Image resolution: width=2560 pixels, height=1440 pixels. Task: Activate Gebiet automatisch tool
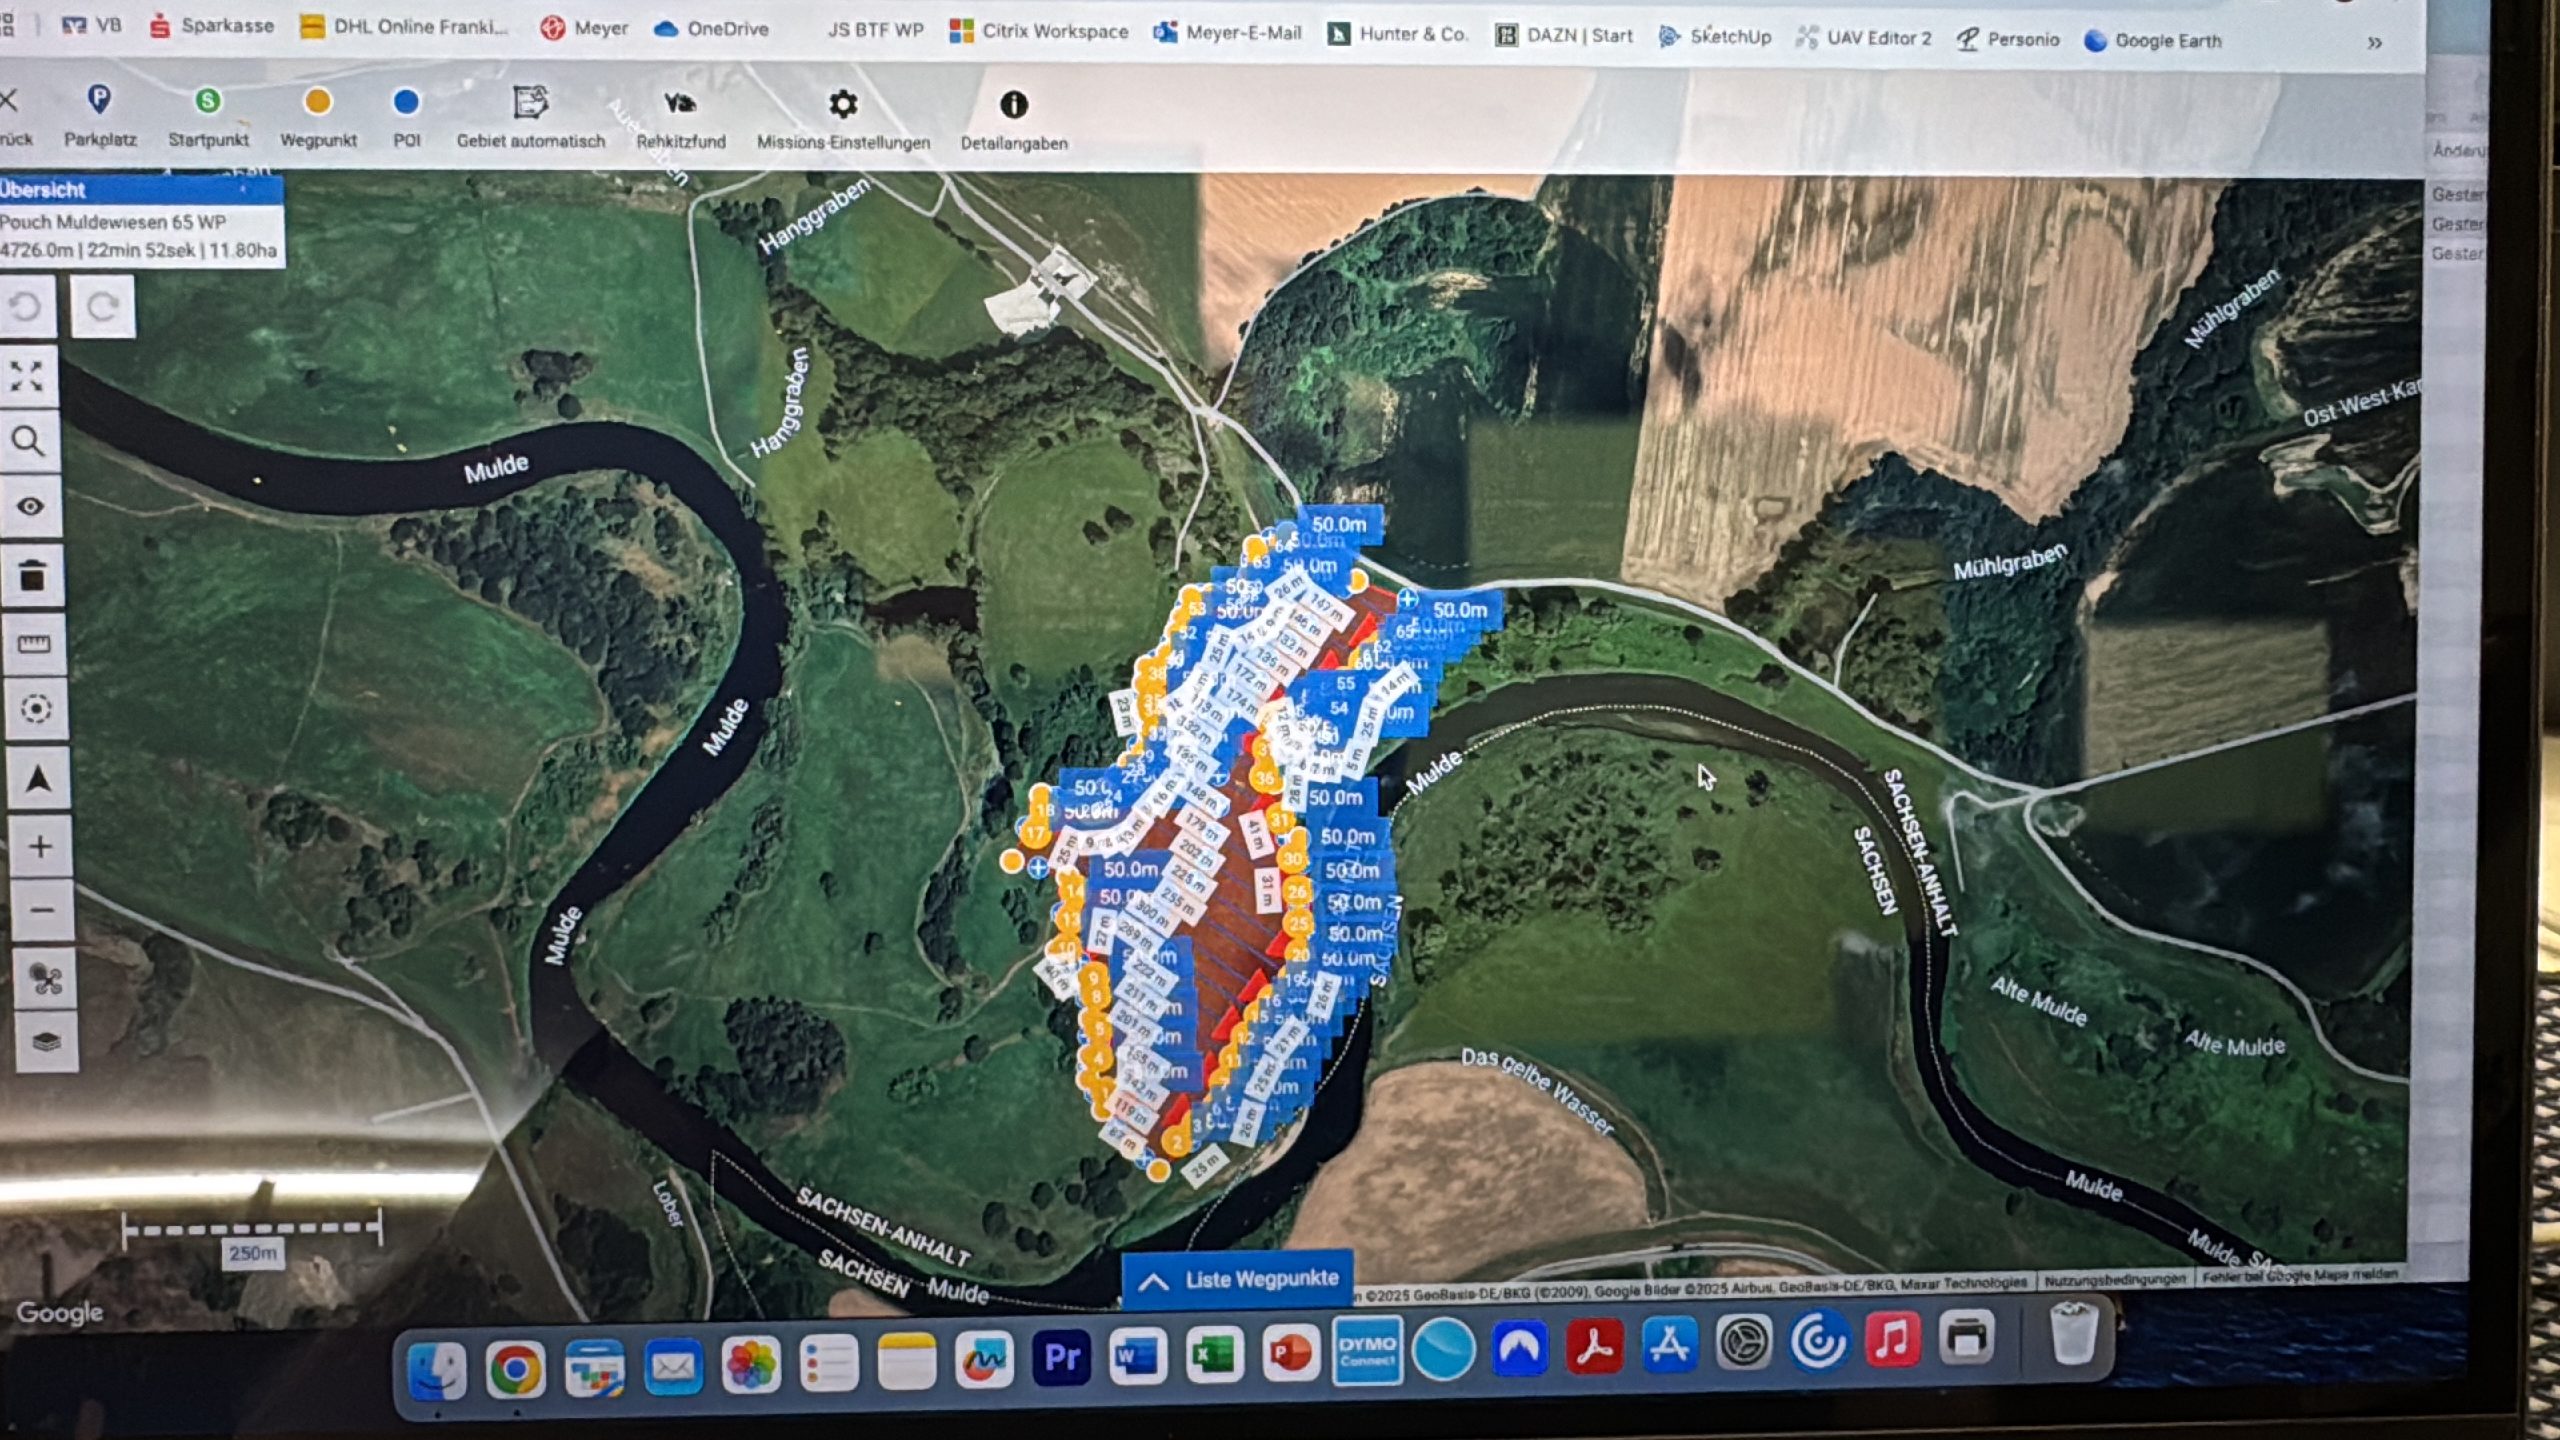coord(531,119)
